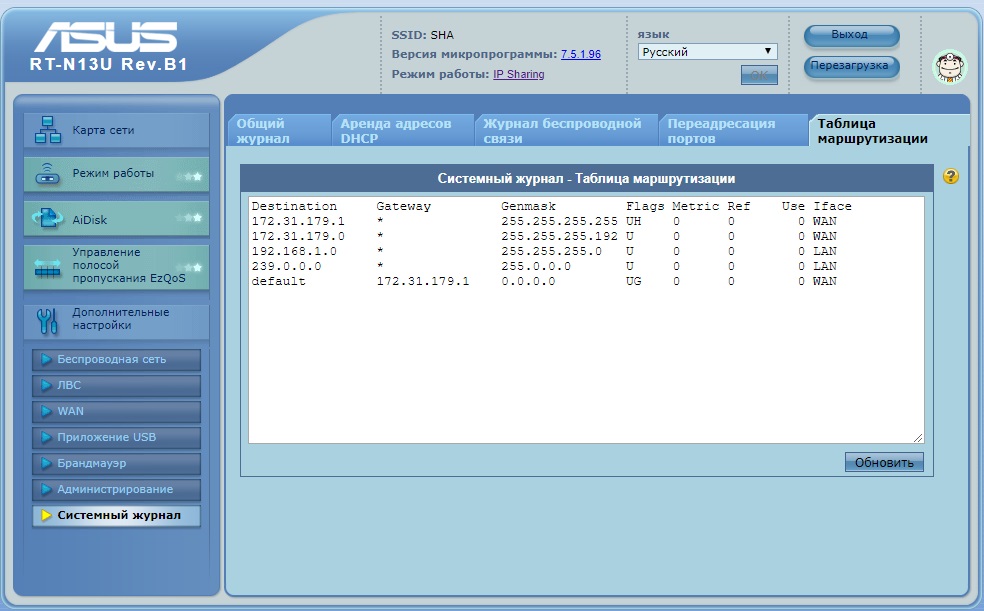Image resolution: width=984 pixels, height=611 pixels.
Task: Open firmware version link 7.5.1.96
Action: (580, 55)
